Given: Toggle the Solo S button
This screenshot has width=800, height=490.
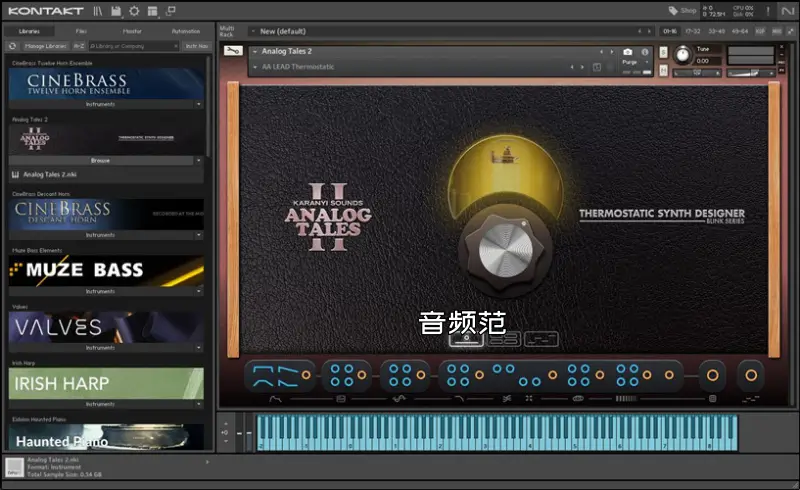Looking at the screenshot, I should pos(663,52).
